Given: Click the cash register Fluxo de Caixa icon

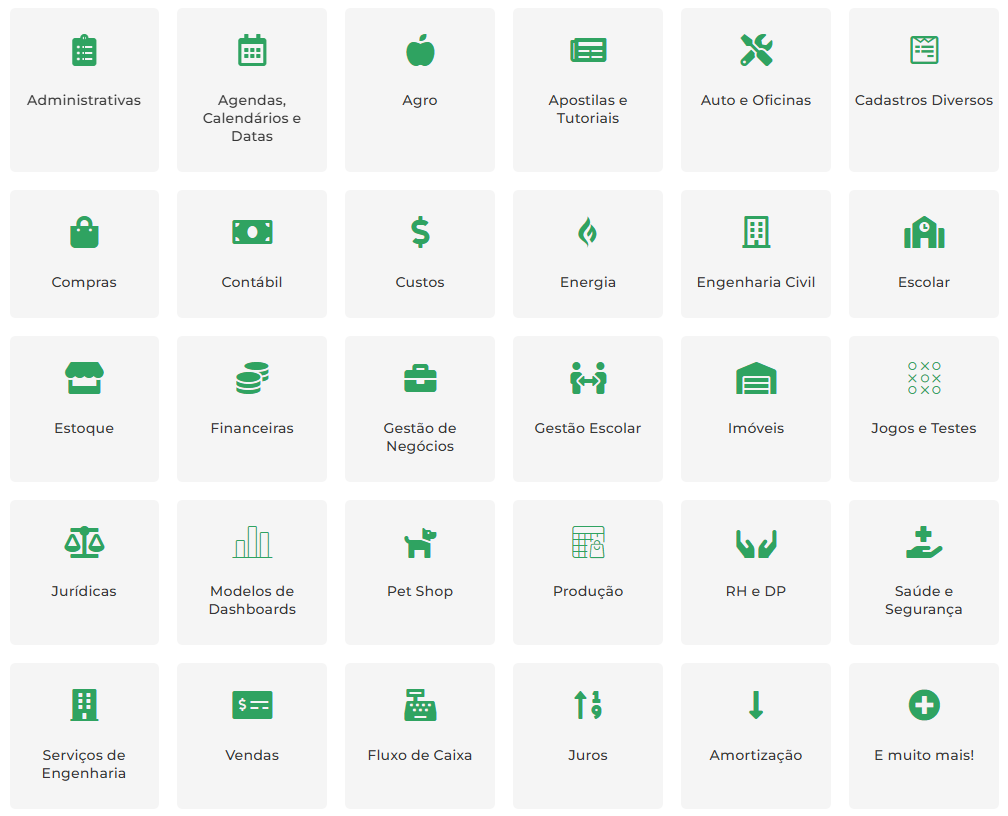Looking at the screenshot, I should (420, 705).
